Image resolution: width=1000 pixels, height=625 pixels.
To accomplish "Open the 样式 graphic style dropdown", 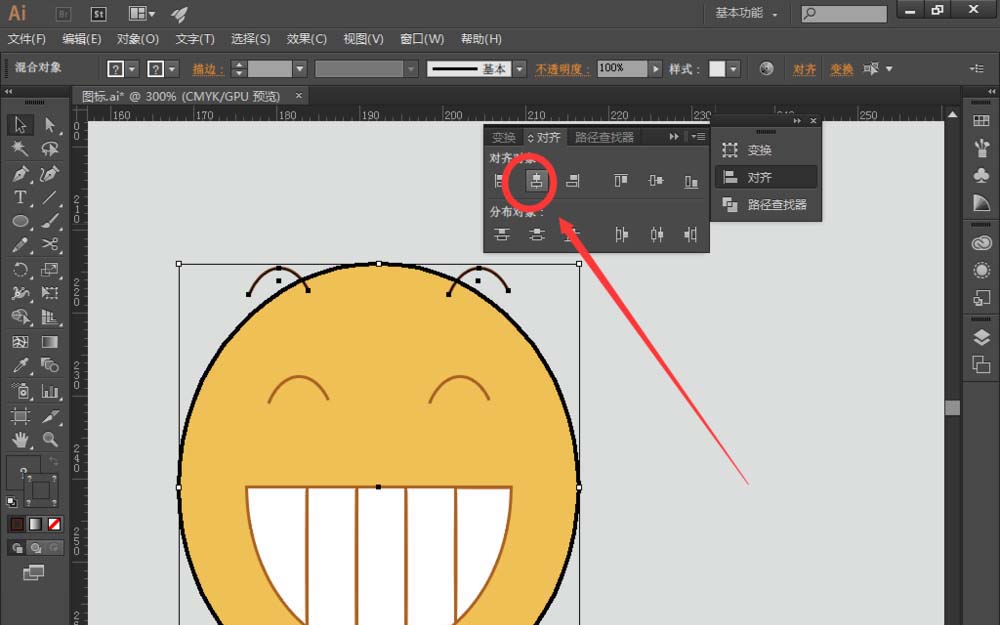I will pos(733,68).
